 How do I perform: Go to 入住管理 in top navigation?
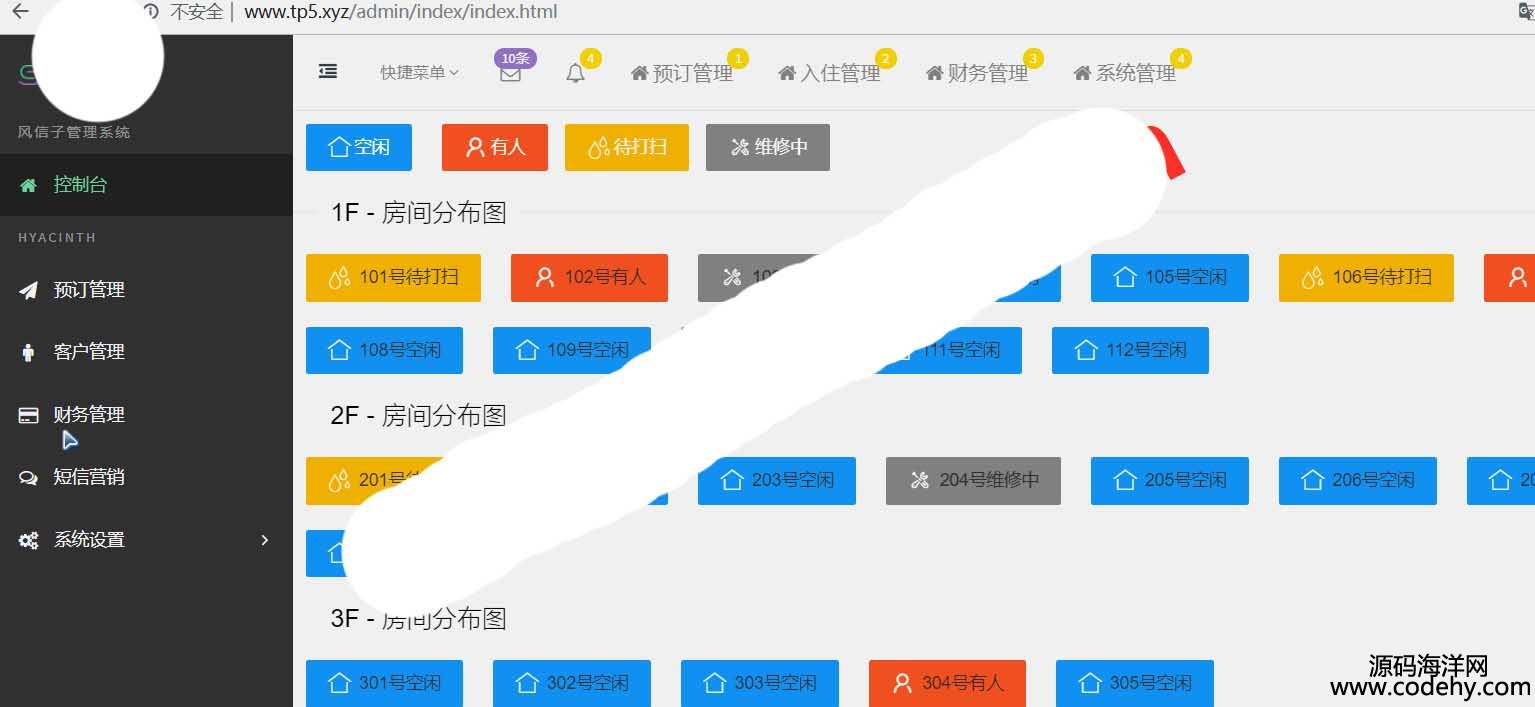click(x=829, y=73)
